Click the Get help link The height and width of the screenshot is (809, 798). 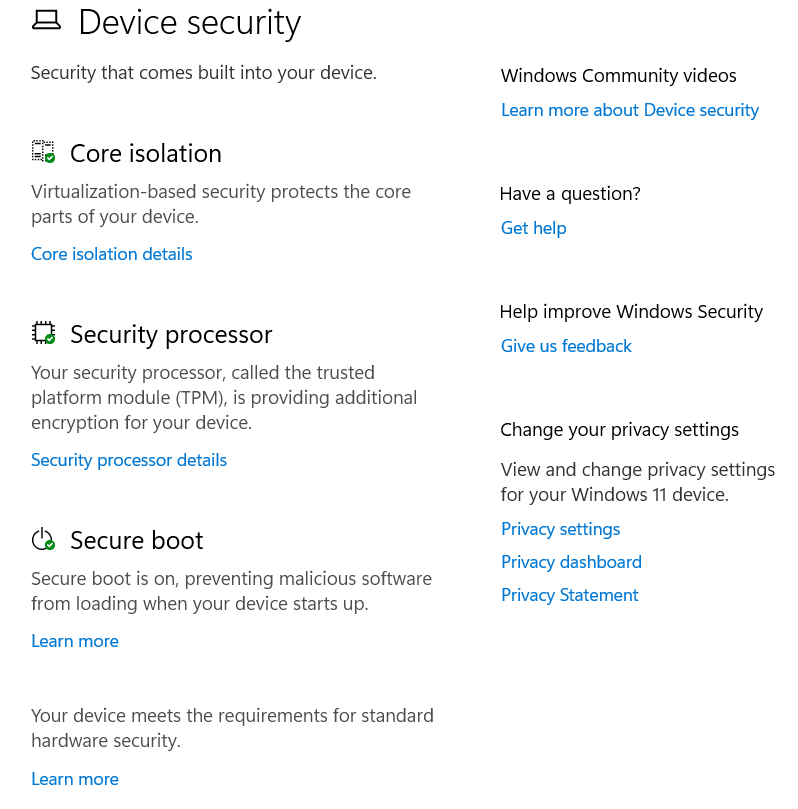[x=534, y=228]
